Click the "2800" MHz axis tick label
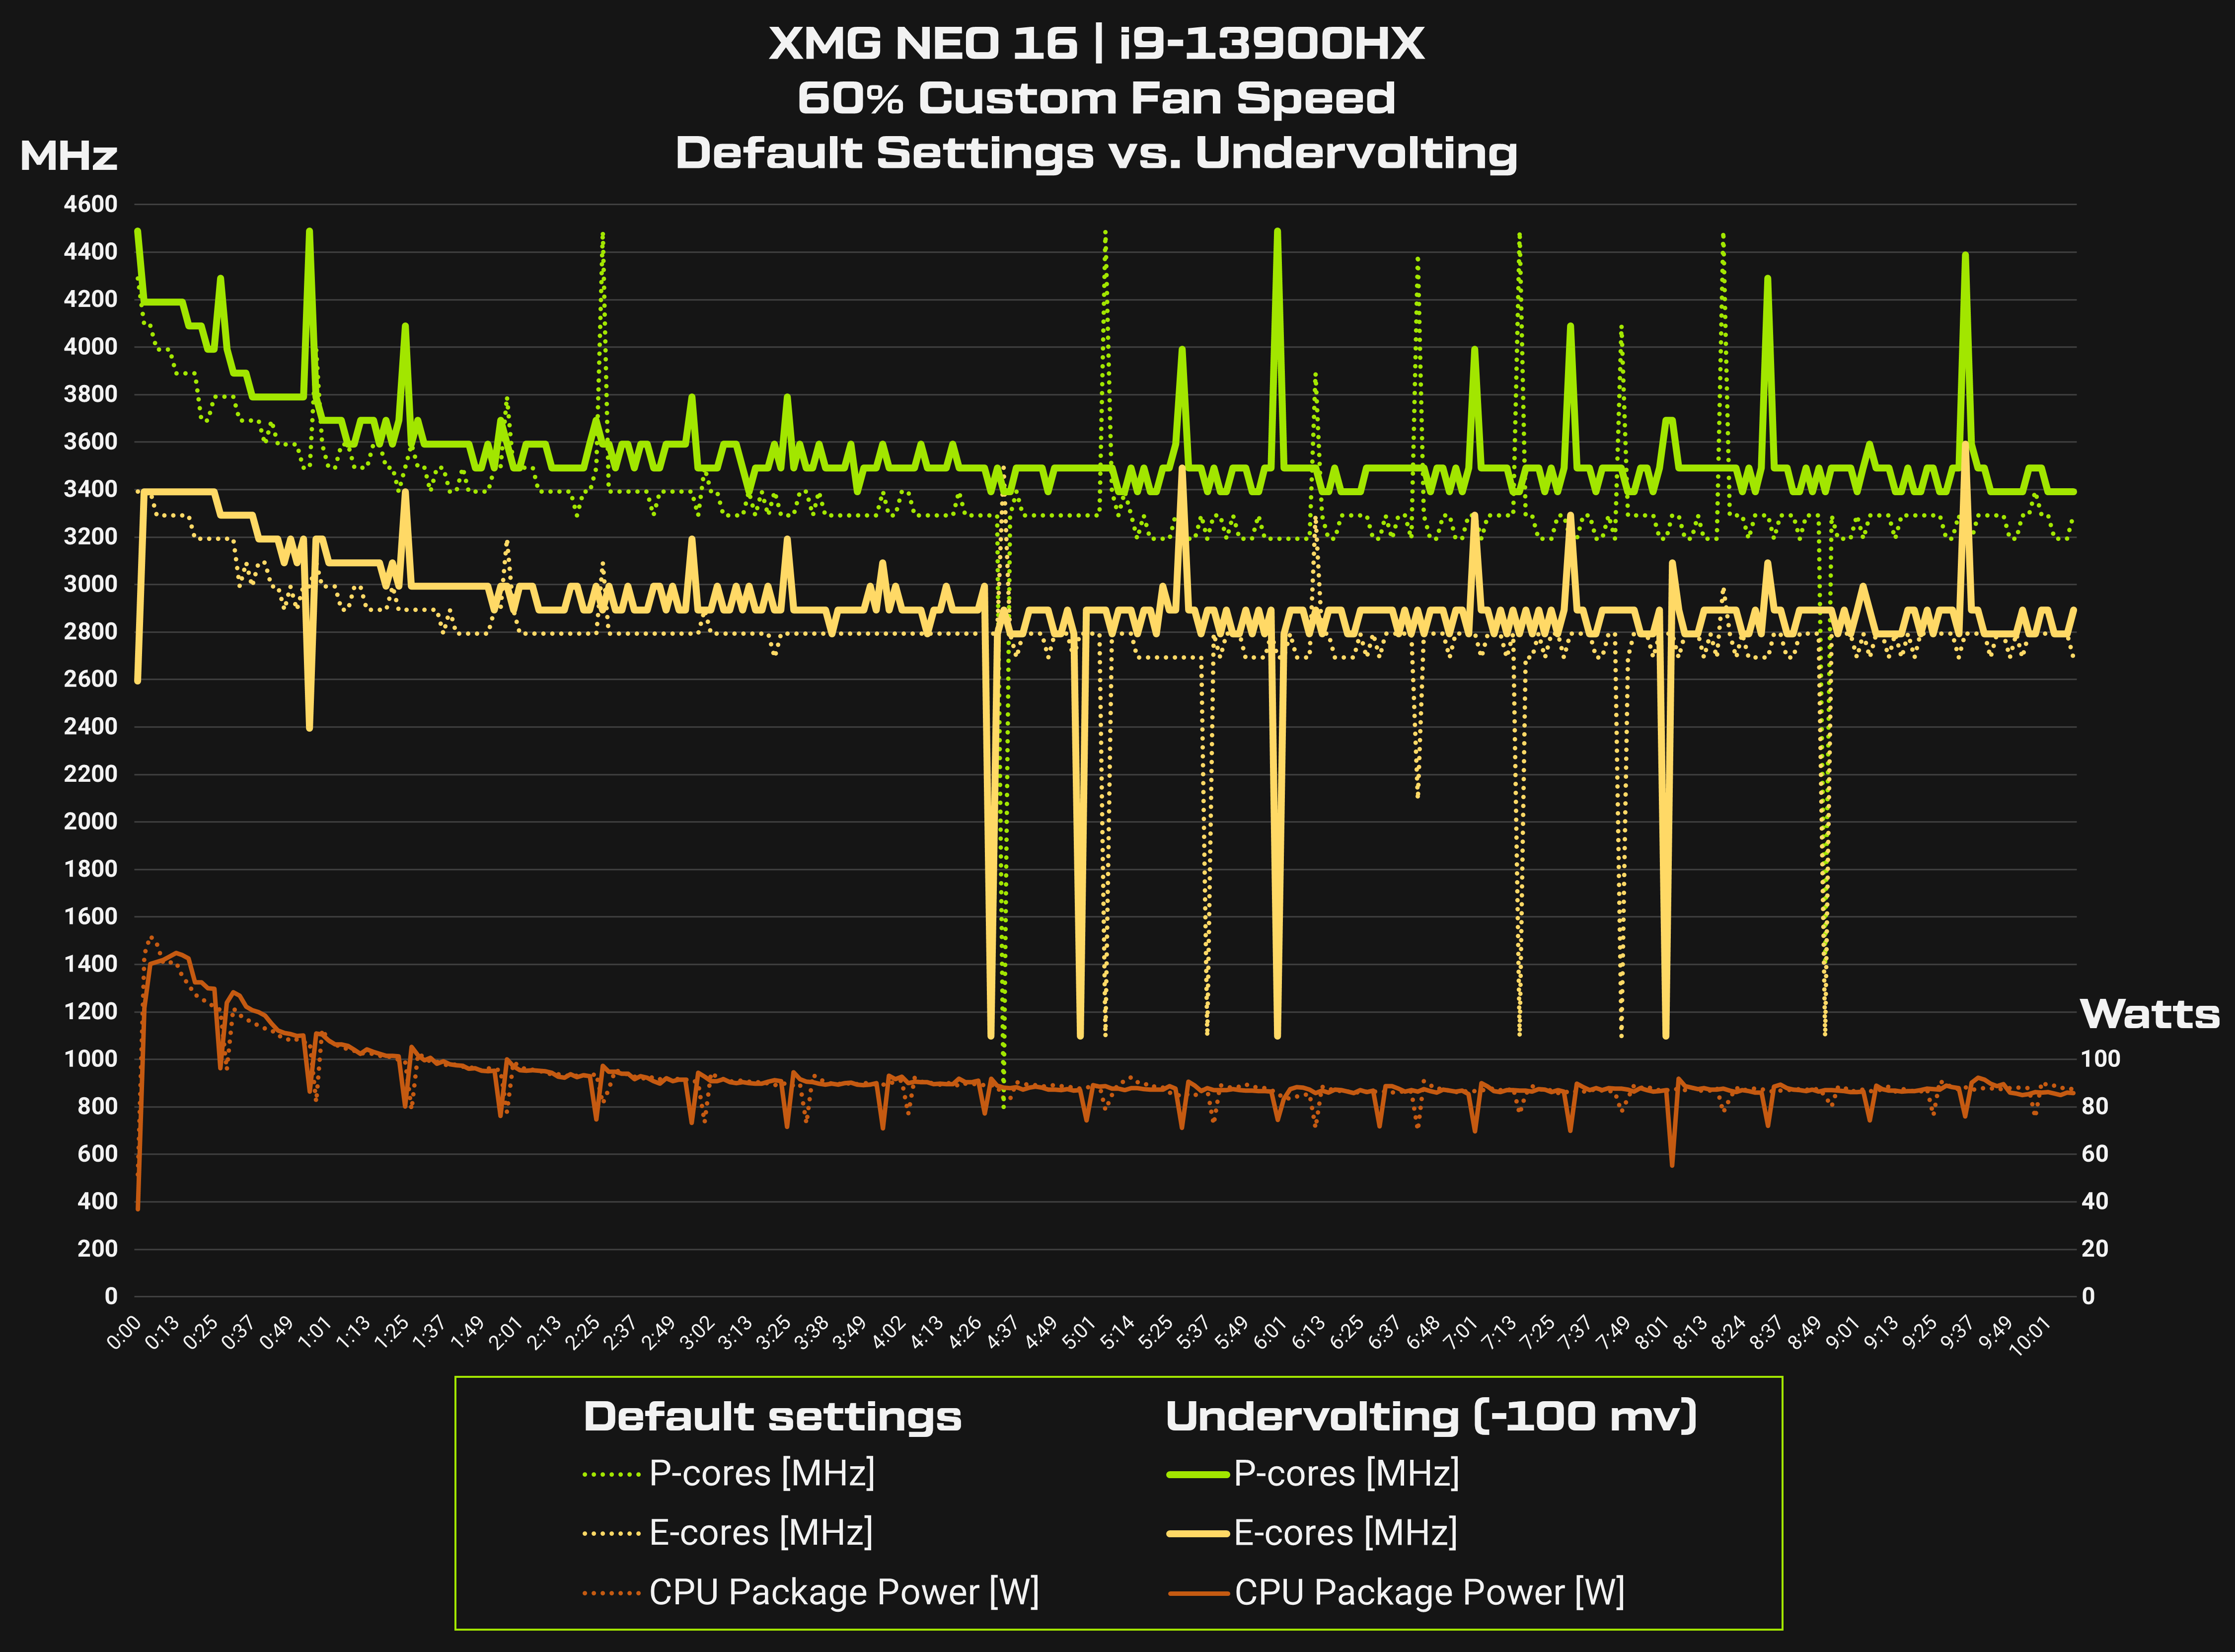Screen dimensions: 2235x1652 coord(91,632)
